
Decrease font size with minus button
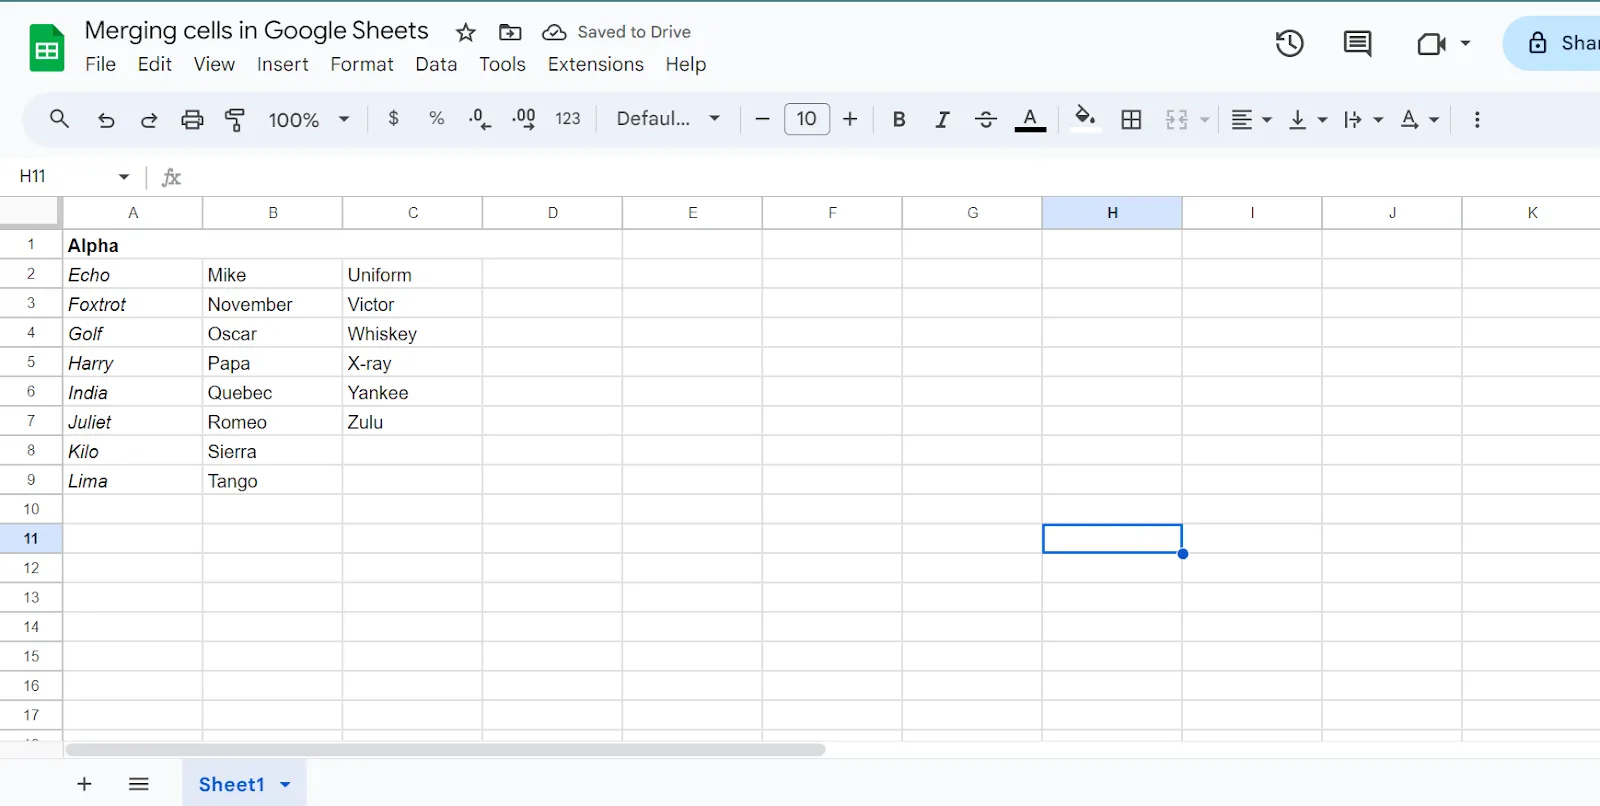[x=762, y=119]
